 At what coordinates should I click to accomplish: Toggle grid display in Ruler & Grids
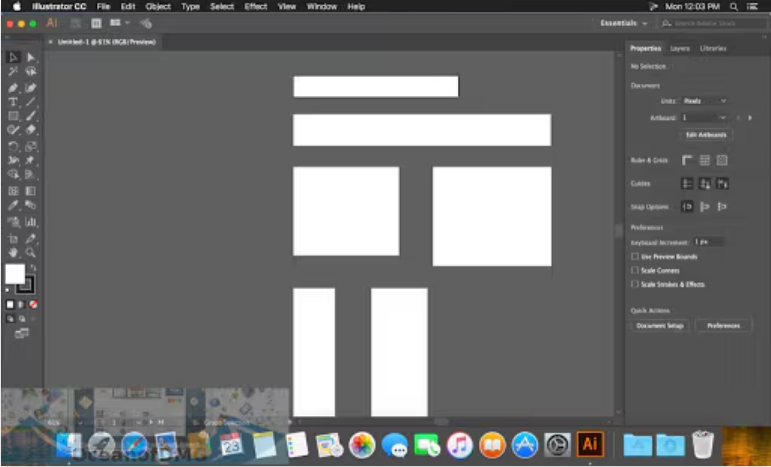[x=705, y=160]
